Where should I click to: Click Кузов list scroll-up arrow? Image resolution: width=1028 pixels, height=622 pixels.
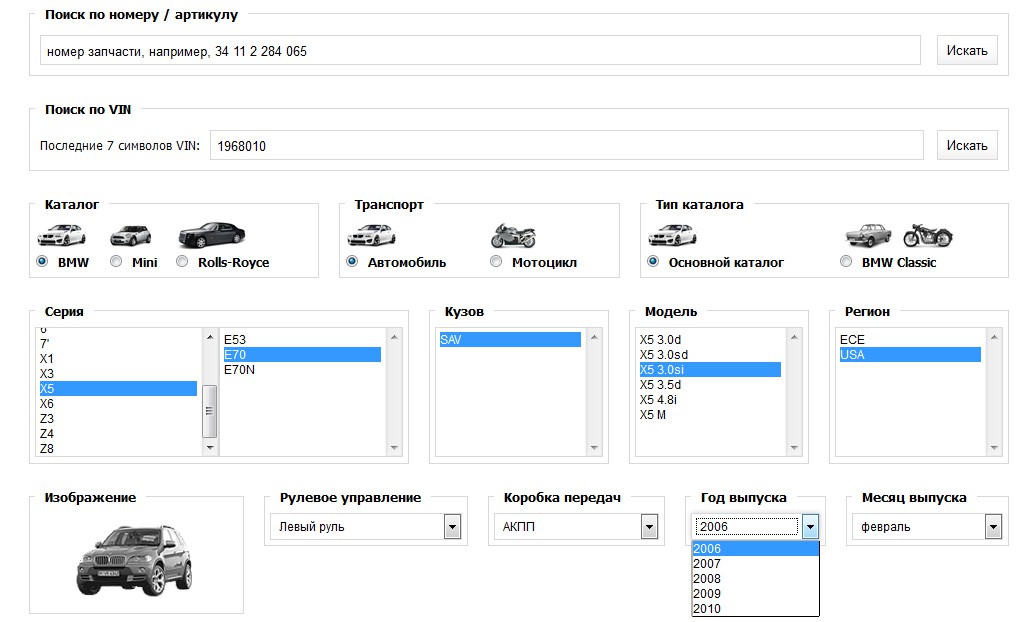coord(594,337)
